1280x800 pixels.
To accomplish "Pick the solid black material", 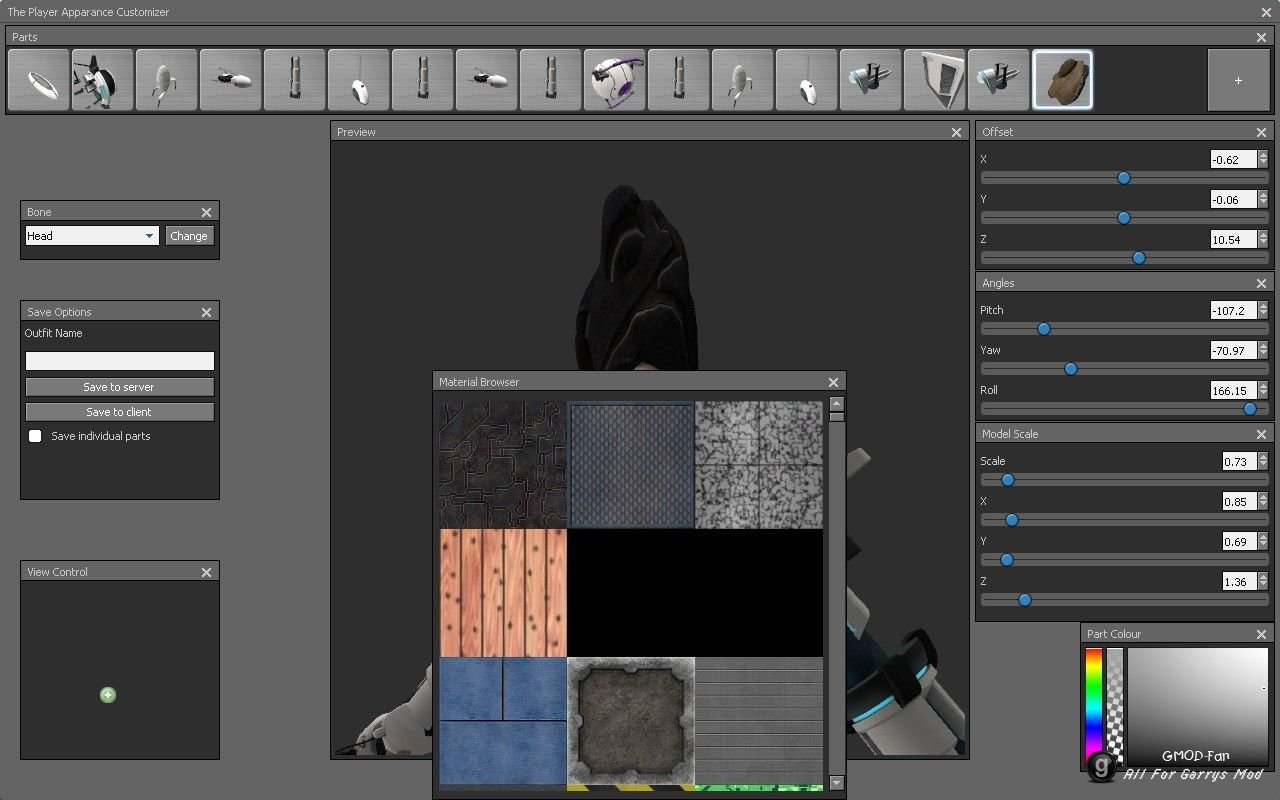I will 695,593.
